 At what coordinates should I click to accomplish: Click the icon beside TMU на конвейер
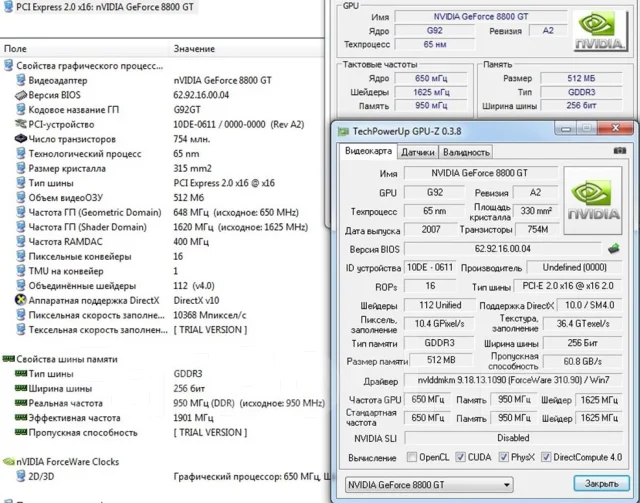(x=21, y=271)
